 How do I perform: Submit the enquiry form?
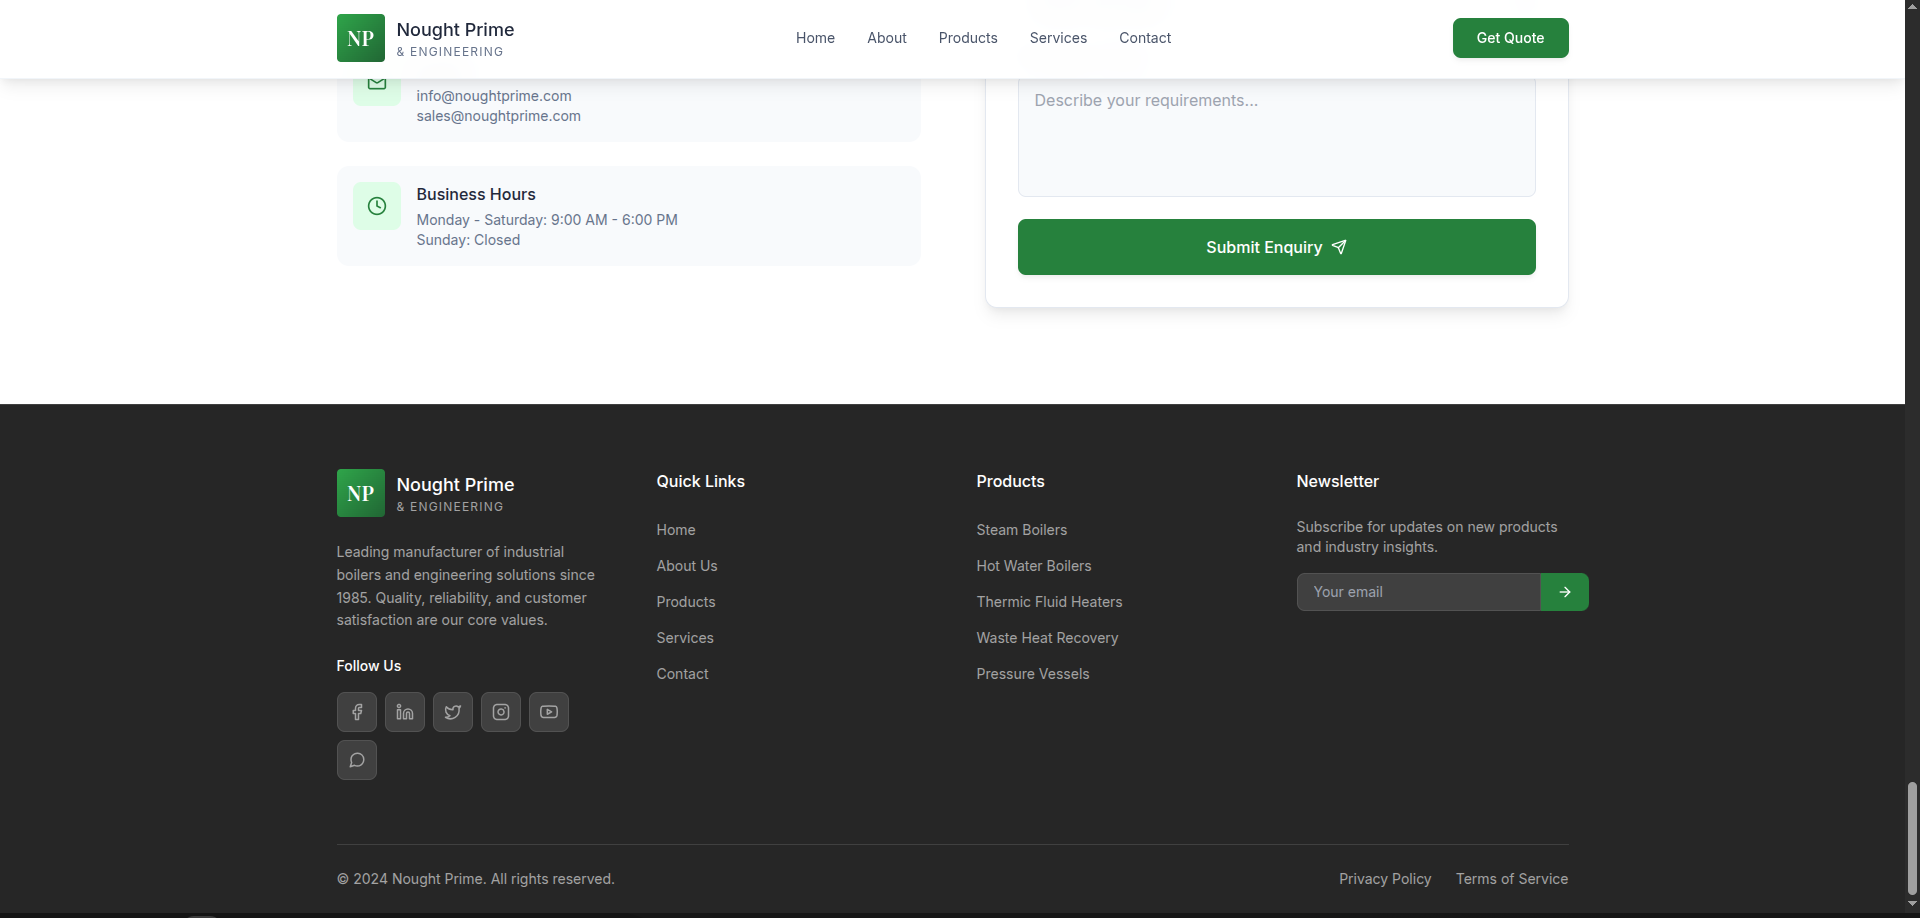pos(1275,247)
